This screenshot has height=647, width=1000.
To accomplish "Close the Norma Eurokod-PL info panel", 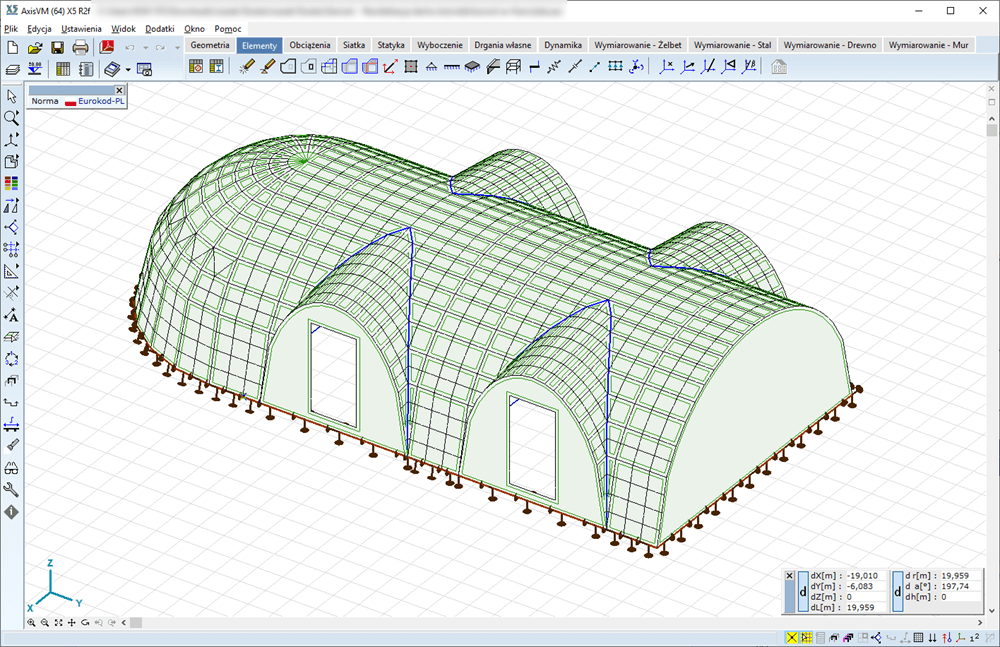I will (119, 90).
